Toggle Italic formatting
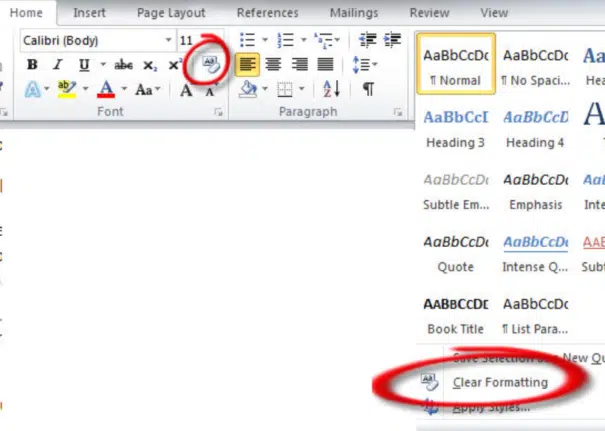 (x=58, y=64)
